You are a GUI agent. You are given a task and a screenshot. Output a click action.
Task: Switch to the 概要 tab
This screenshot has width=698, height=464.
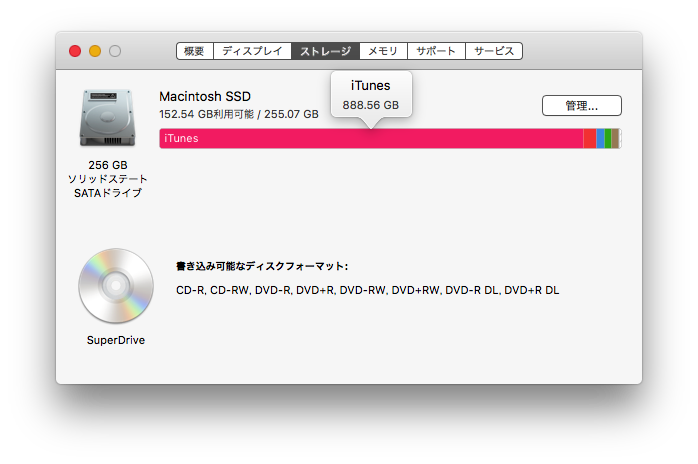click(x=195, y=51)
